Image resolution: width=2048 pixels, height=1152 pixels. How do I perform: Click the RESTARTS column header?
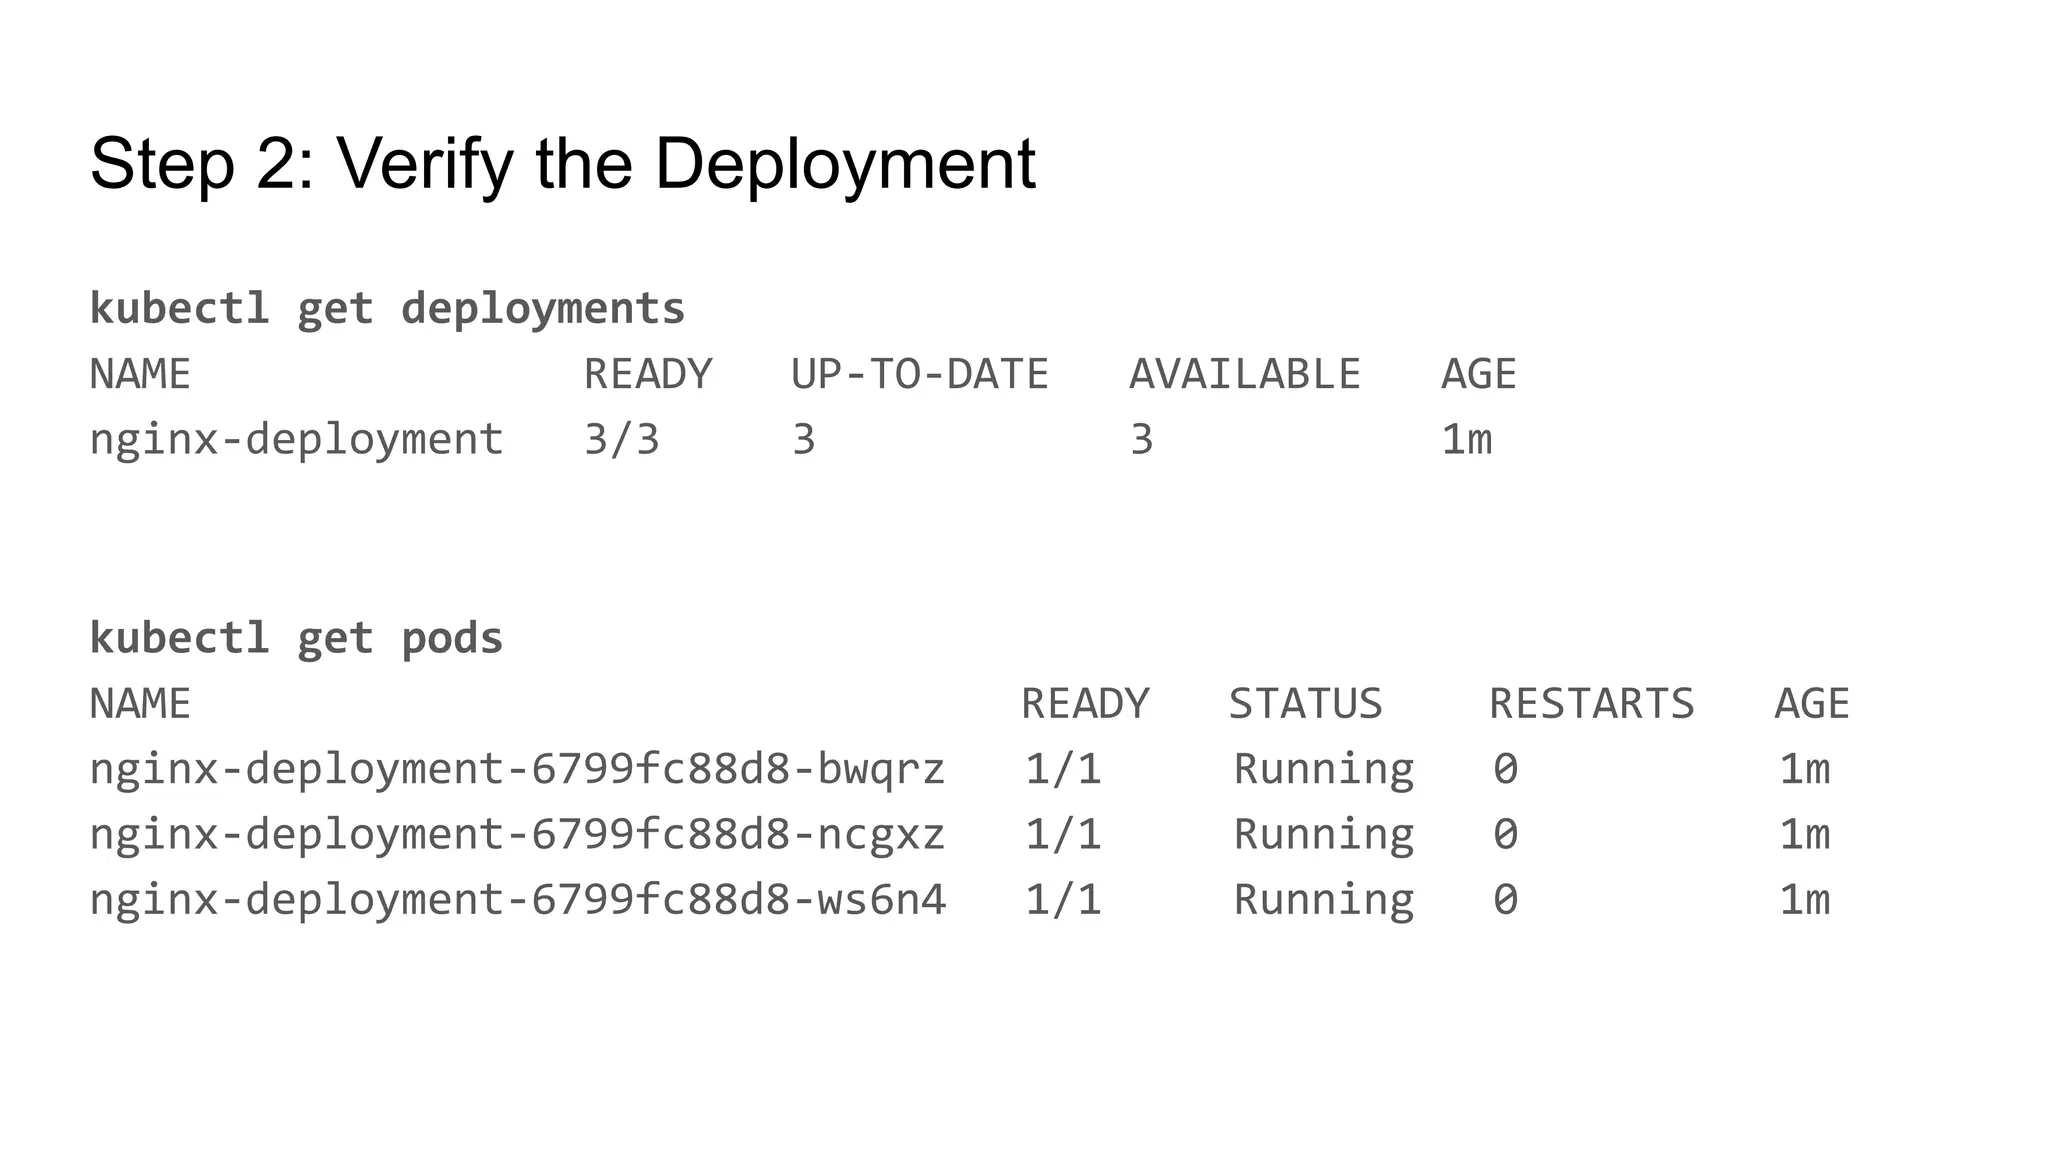point(1592,704)
